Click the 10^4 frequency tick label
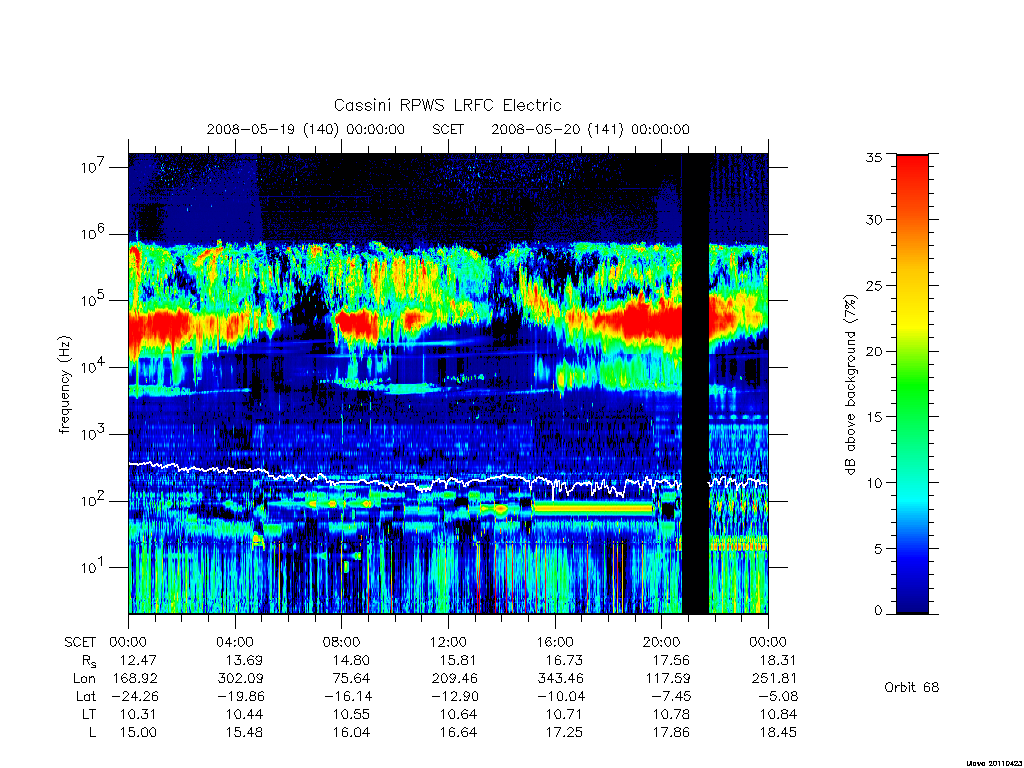 tap(93, 367)
